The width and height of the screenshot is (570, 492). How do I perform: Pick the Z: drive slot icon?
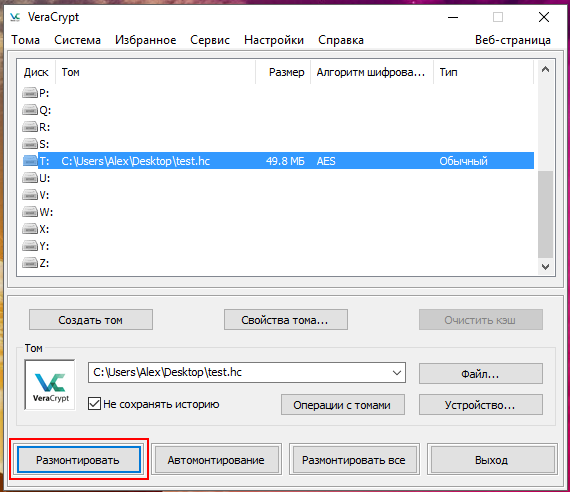point(30,263)
